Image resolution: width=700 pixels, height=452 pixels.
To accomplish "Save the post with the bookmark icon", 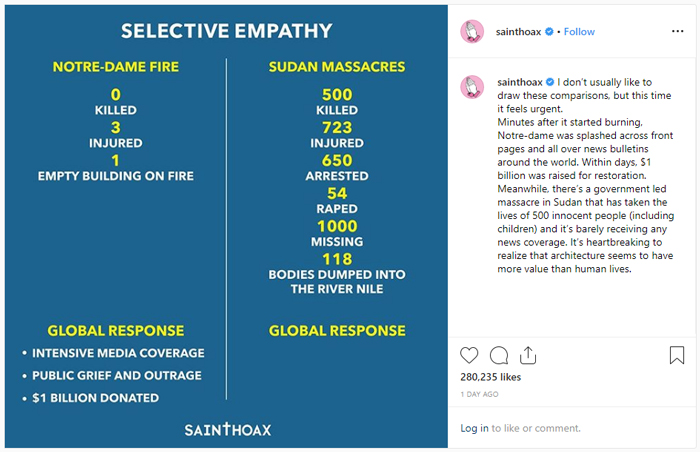I will 677,355.
